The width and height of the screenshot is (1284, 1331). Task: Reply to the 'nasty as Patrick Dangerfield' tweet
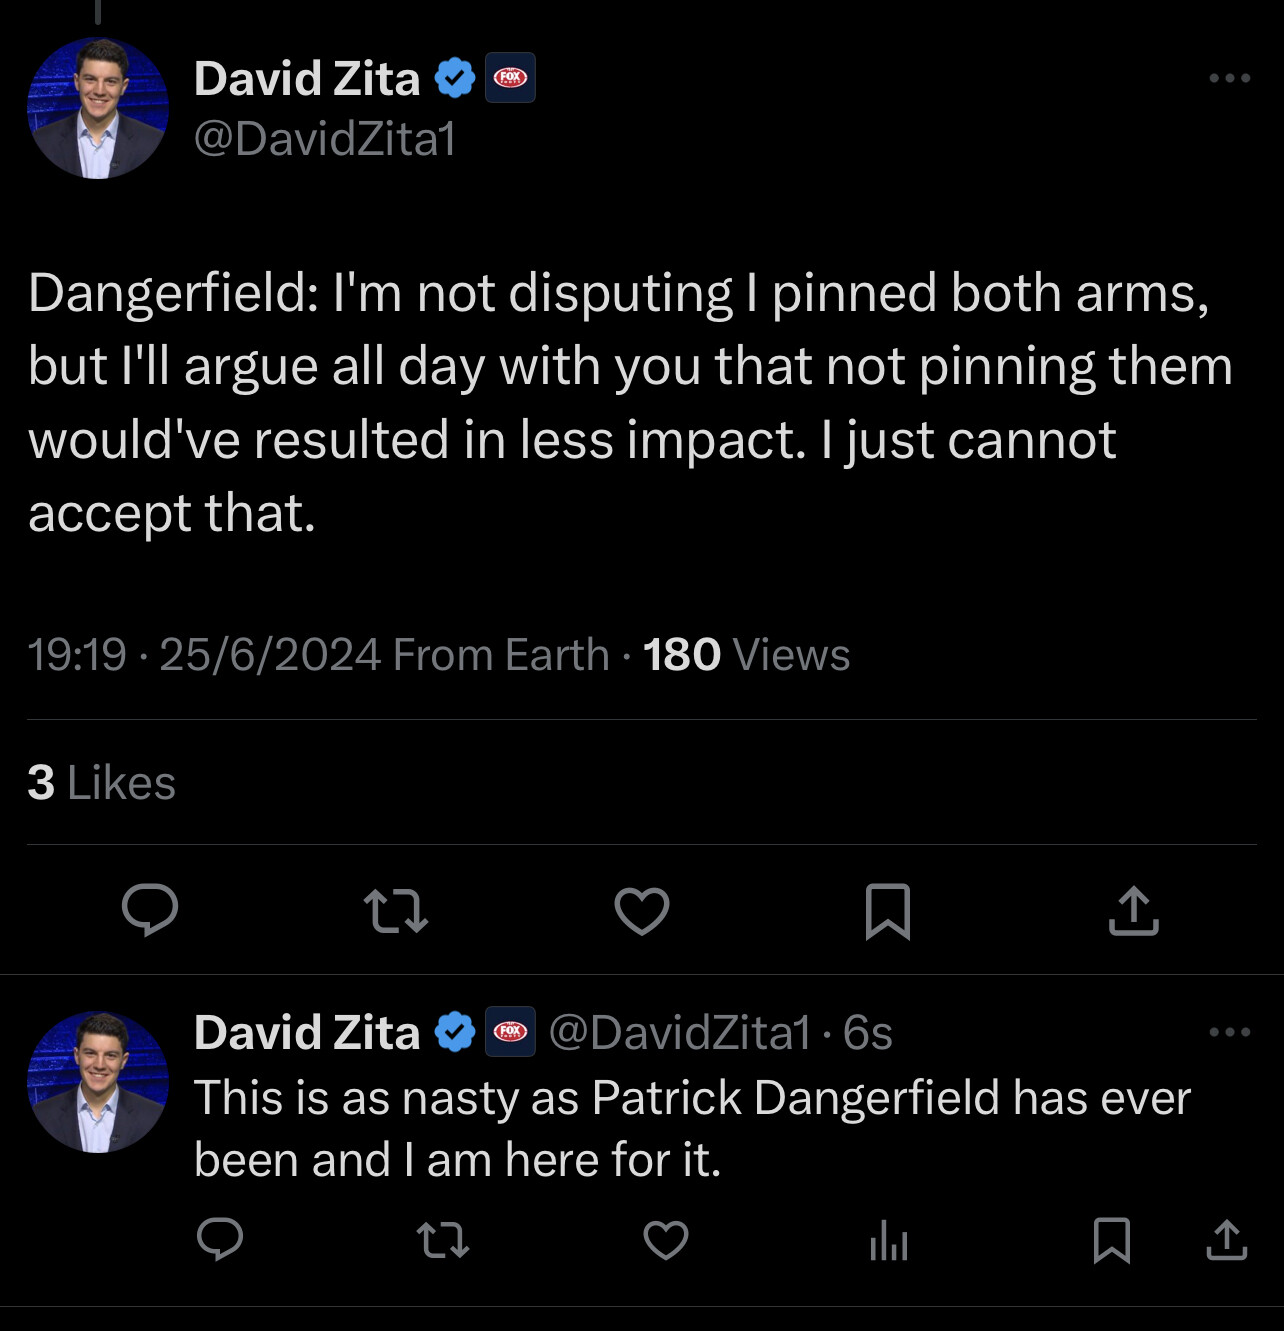(220, 1240)
